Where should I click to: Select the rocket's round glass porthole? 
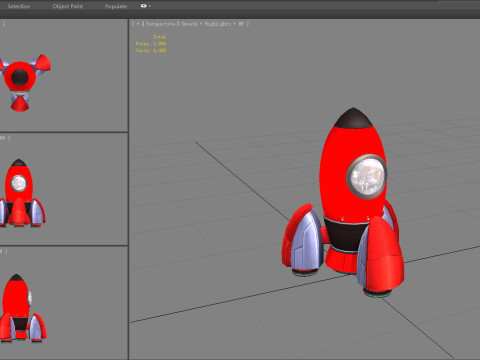point(366,177)
